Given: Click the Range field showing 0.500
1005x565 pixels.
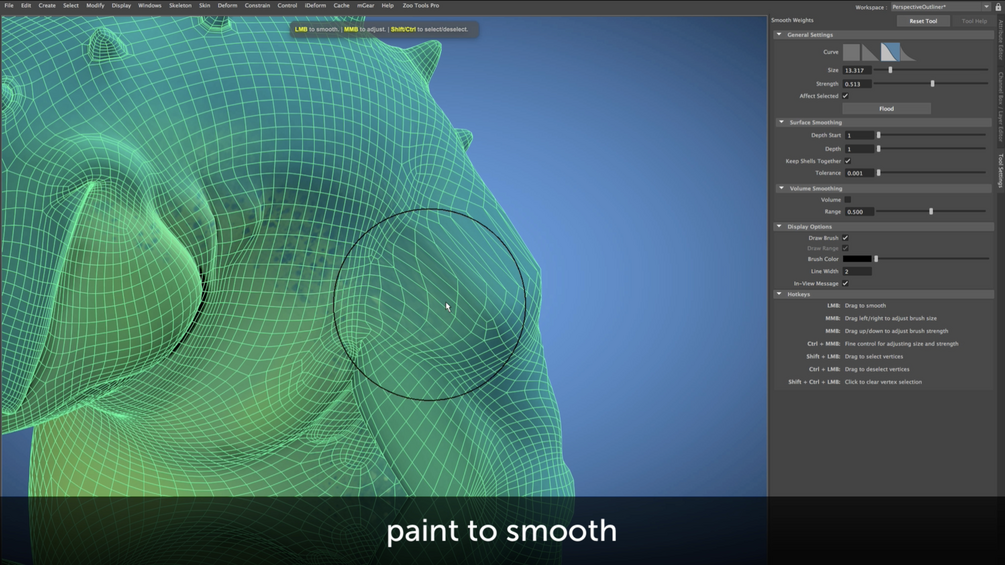Looking at the screenshot, I should pyautogui.click(x=859, y=211).
